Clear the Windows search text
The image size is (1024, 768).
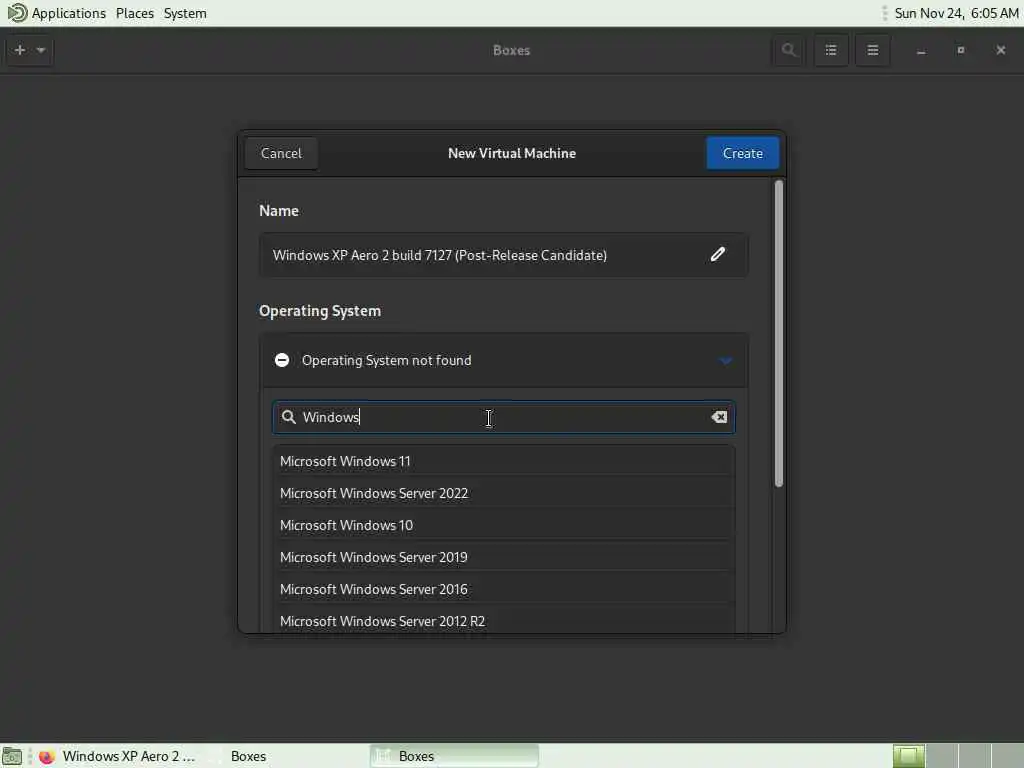click(719, 417)
